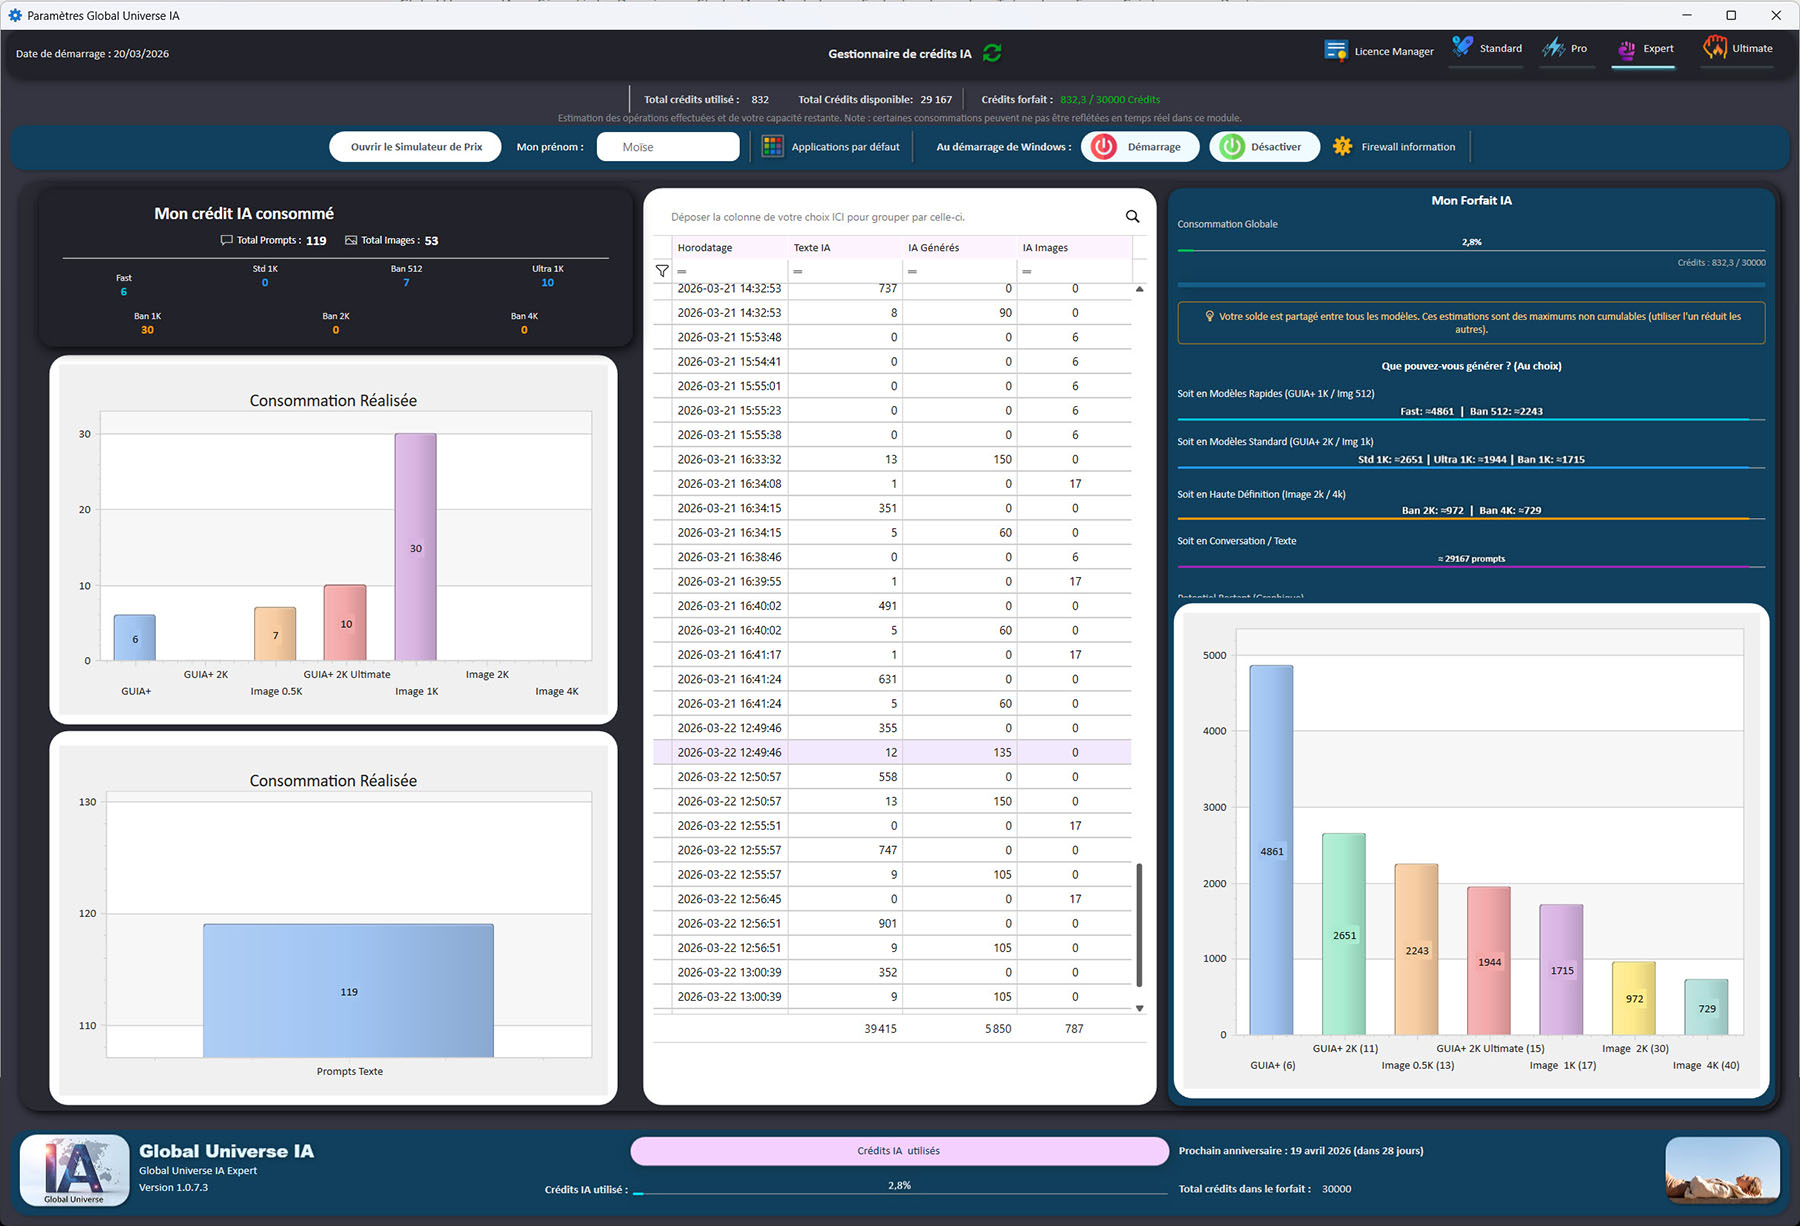Viewport: 1800px width, 1226px height.
Task: Click the search magnifier icon in grid
Action: click(x=1132, y=217)
